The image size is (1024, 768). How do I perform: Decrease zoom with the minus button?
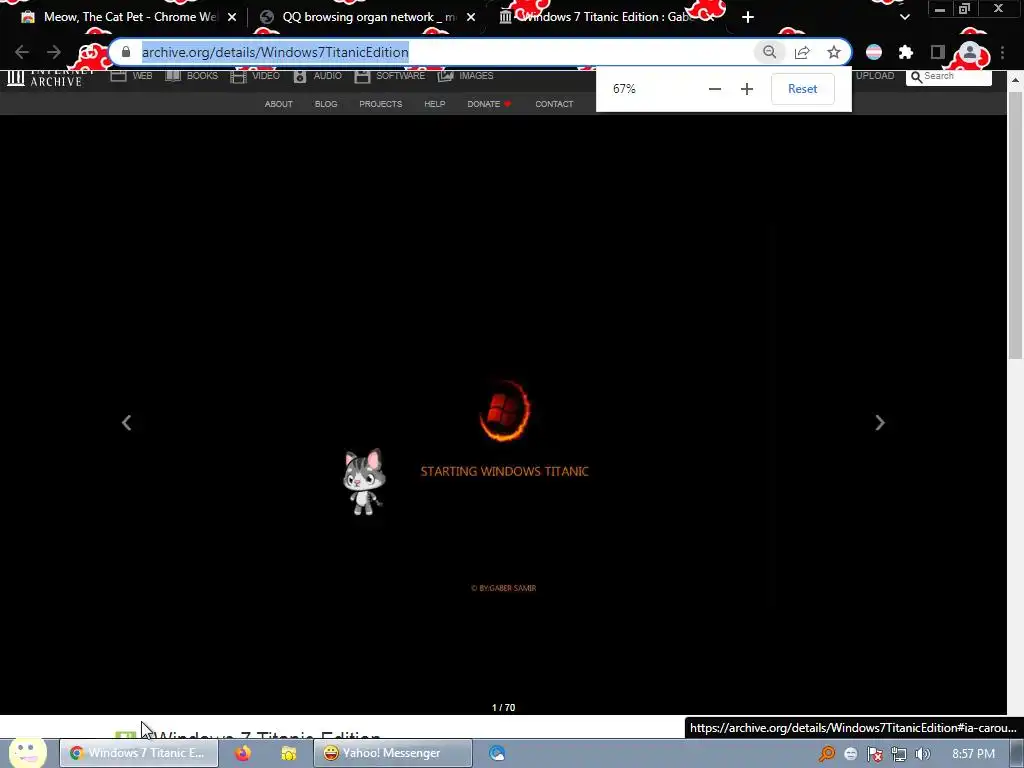pos(715,89)
